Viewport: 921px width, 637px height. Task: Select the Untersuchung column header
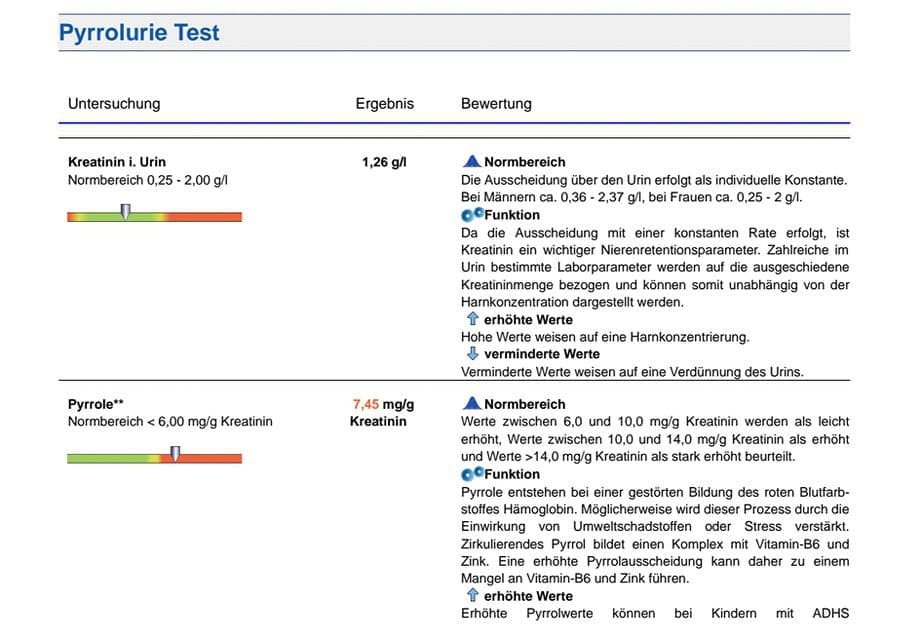point(114,103)
